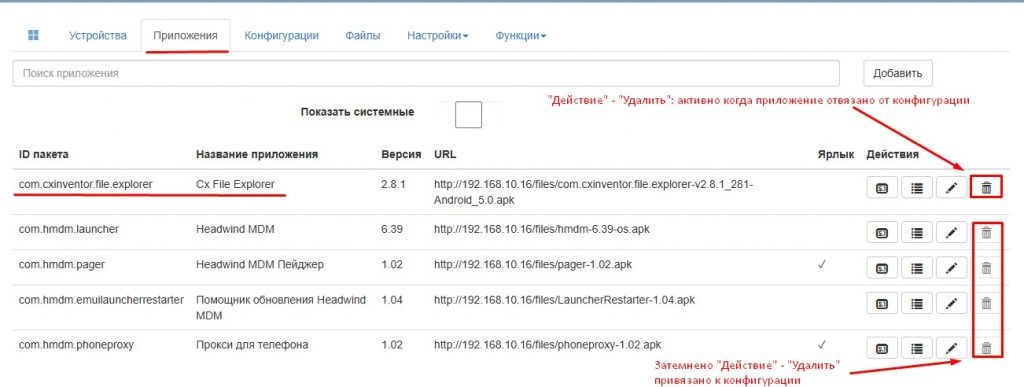
Task: Open versions for Cx File Explorer
Action: (882, 189)
